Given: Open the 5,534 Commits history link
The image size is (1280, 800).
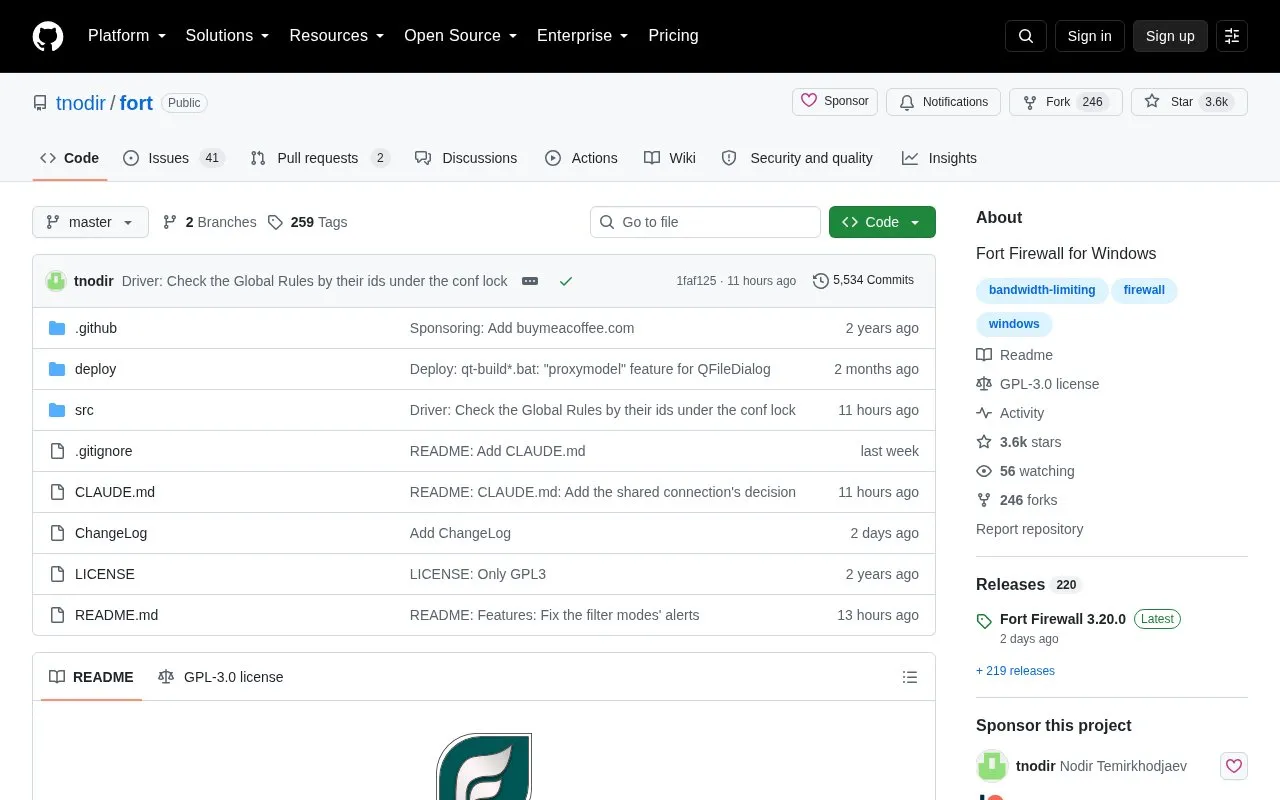Looking at the screenshot, I should (863, 280).
